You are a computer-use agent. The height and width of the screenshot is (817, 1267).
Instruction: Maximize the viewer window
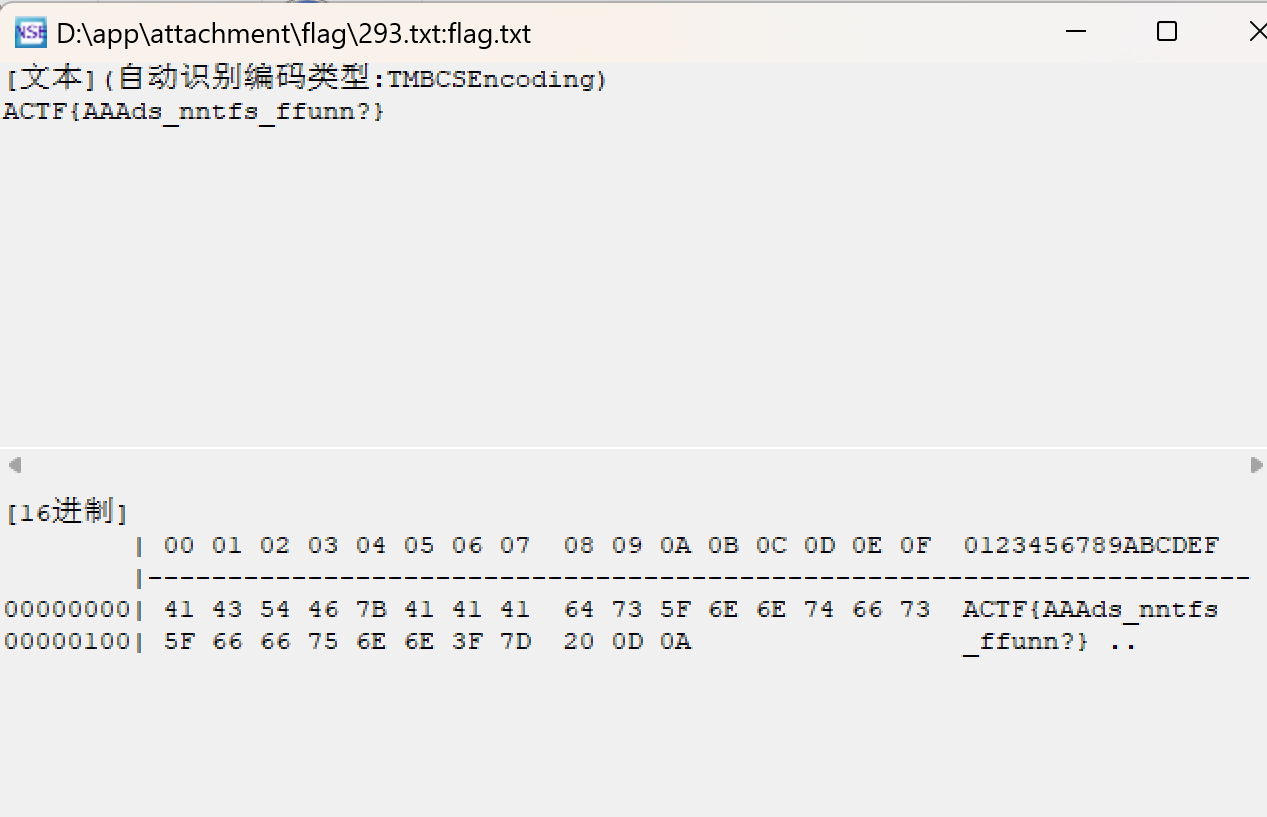[x=1166, y=32]
